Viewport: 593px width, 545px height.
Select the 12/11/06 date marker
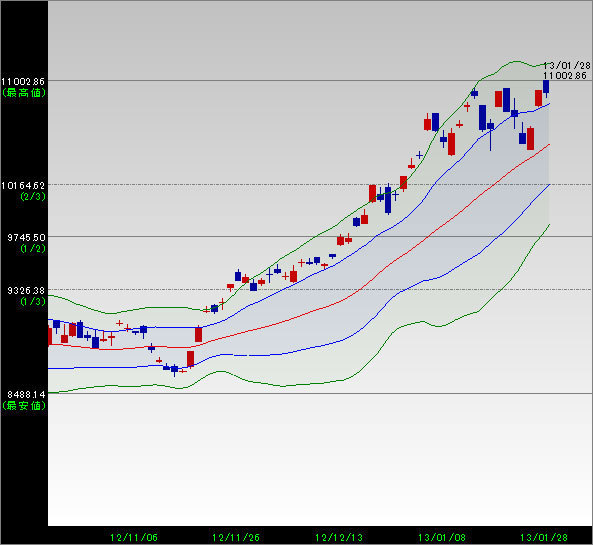tap(134, 537)
